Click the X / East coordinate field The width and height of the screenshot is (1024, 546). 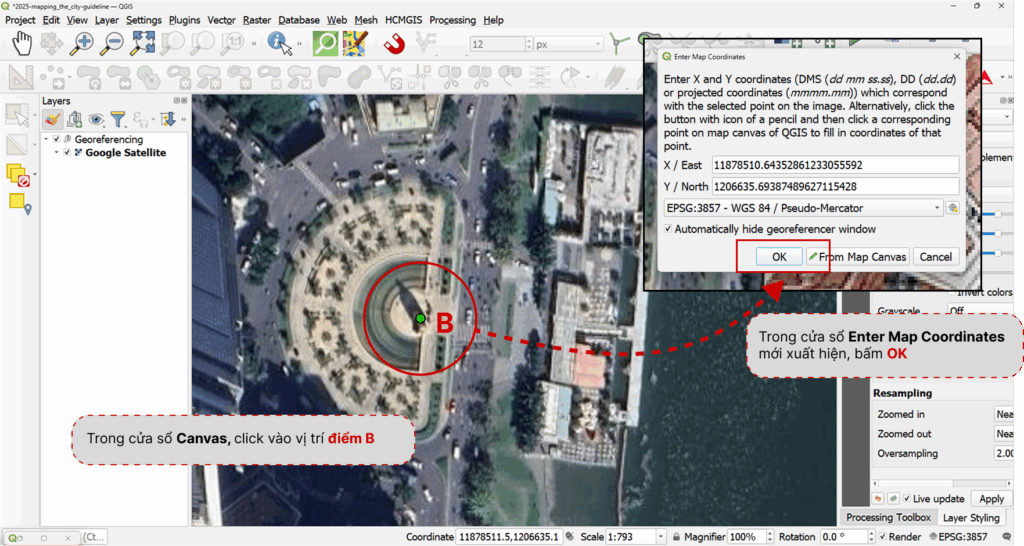tap(835, 165)
